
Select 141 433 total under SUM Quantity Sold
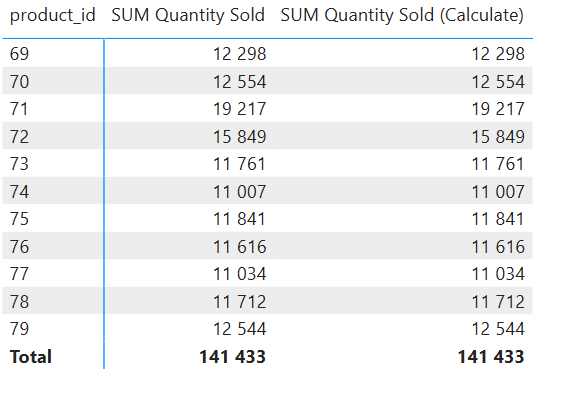click(x=232, y=357)
